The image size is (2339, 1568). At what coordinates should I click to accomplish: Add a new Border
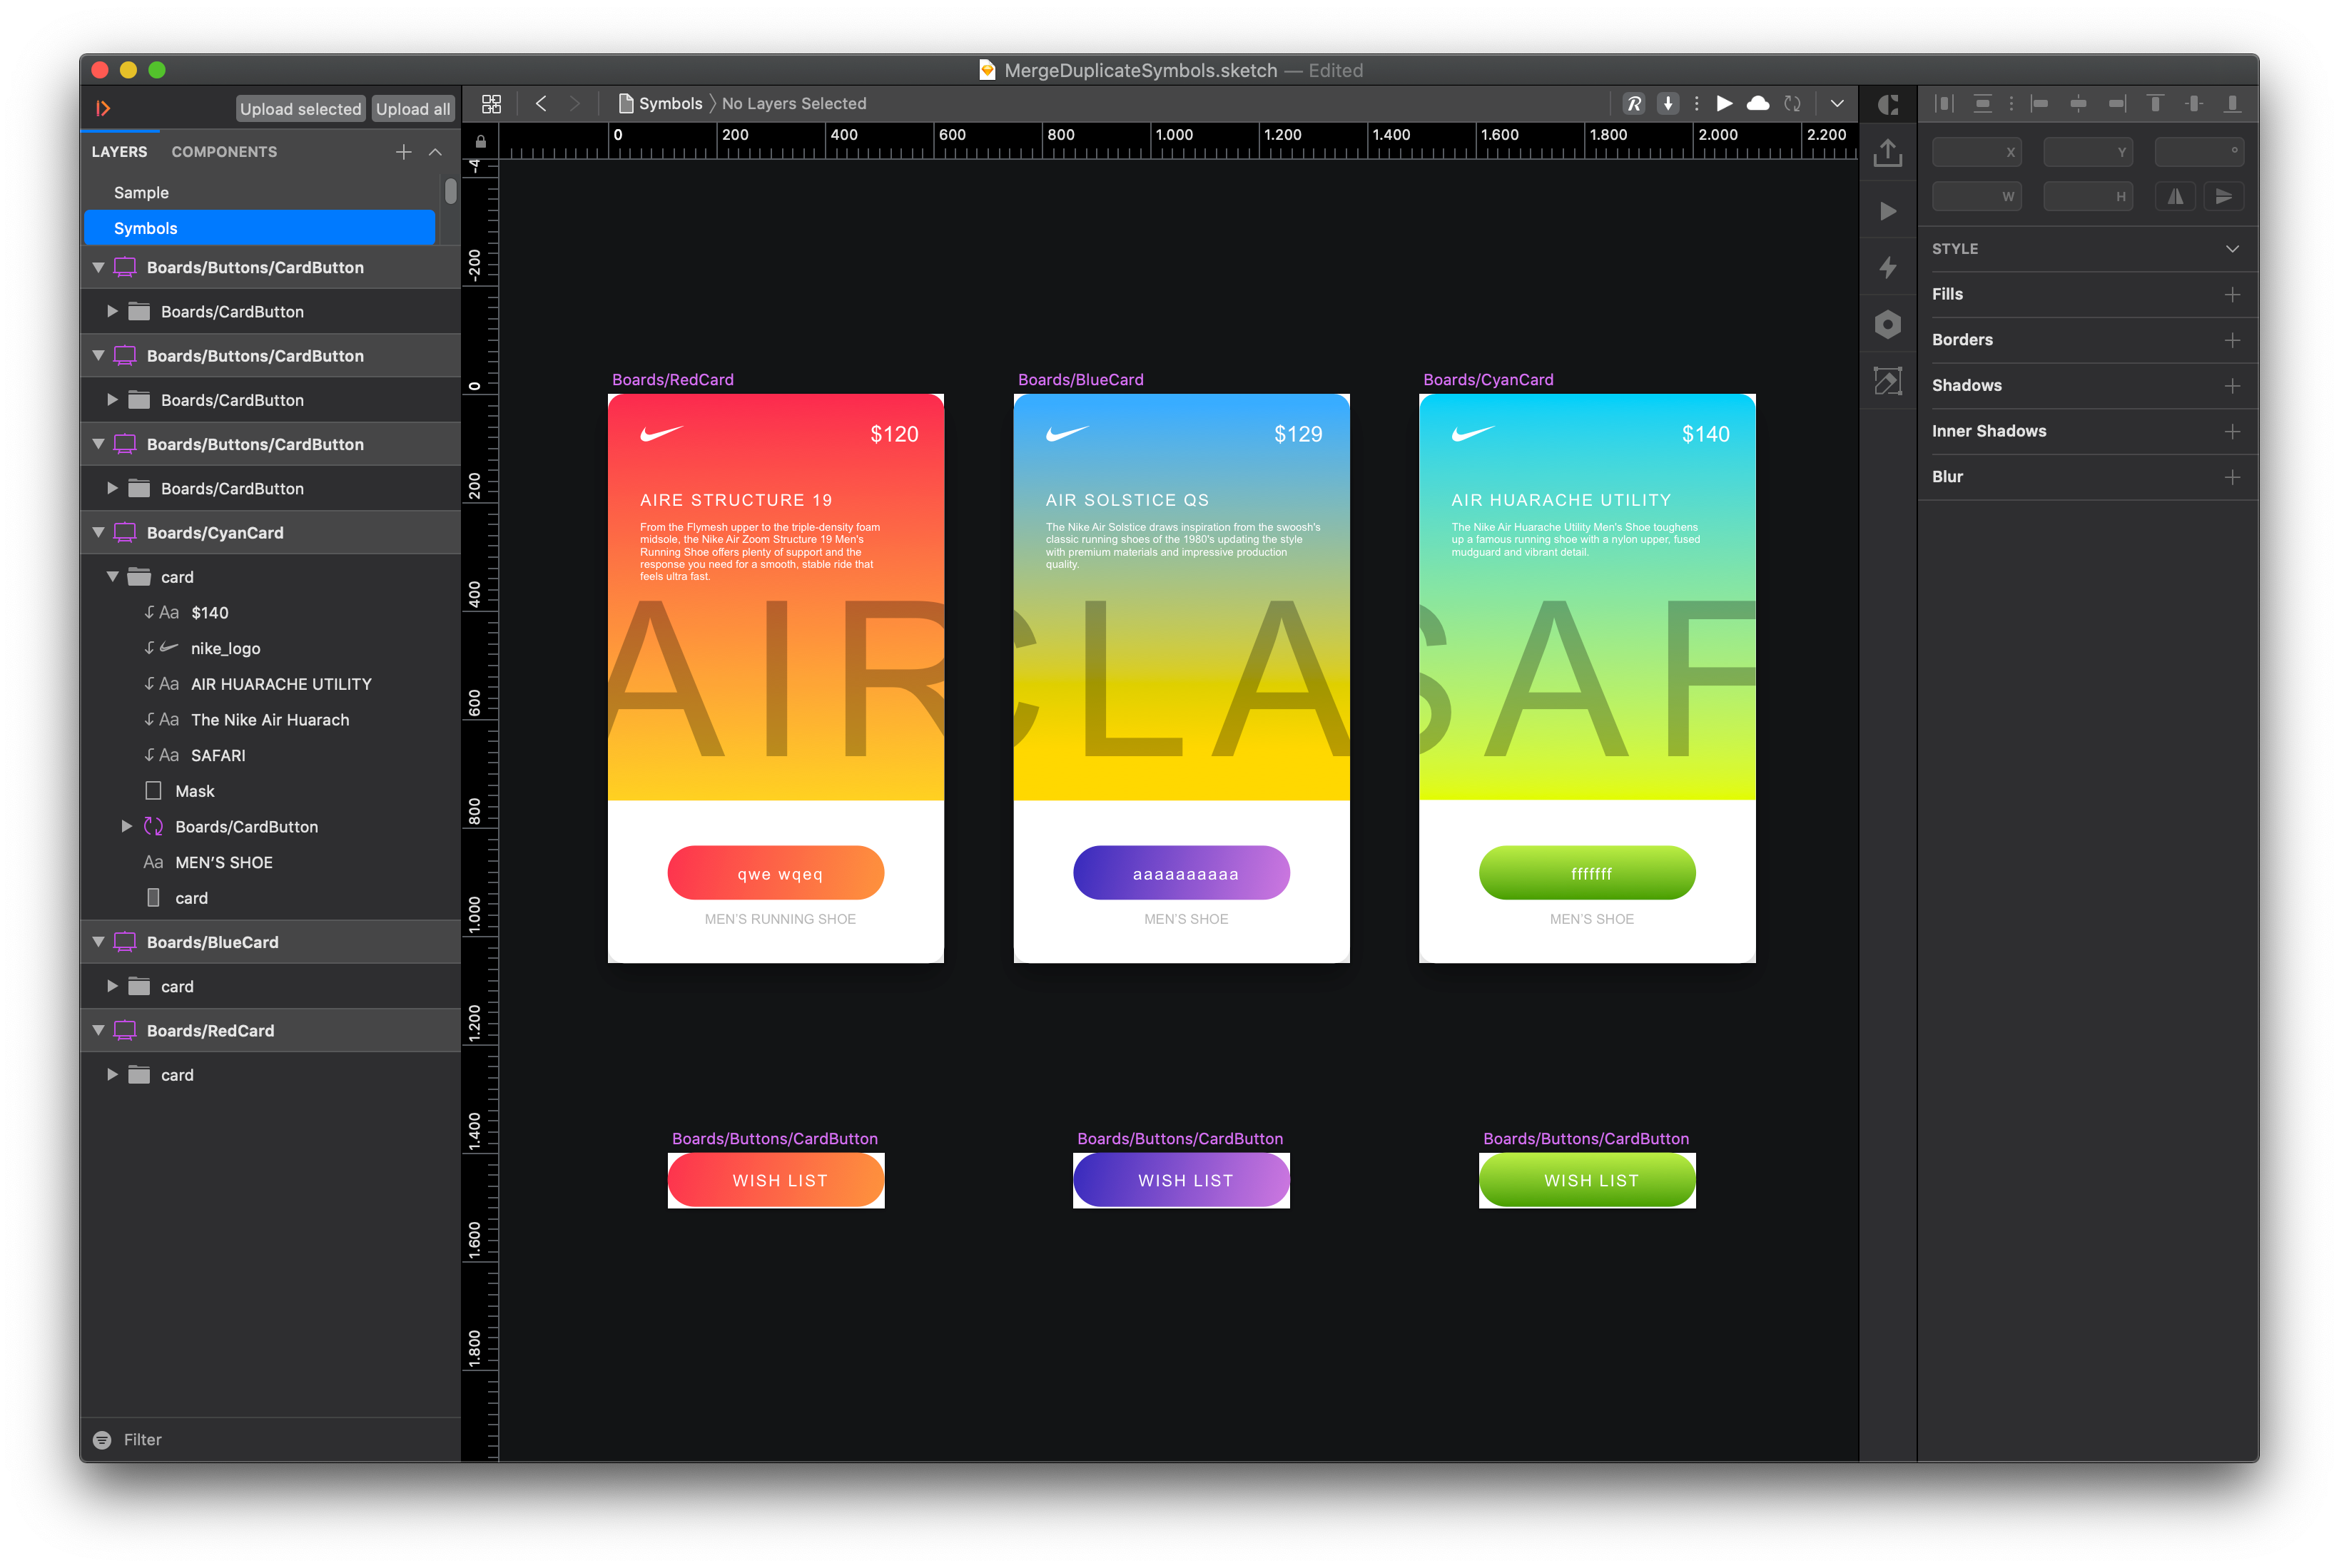(2232, 341)
